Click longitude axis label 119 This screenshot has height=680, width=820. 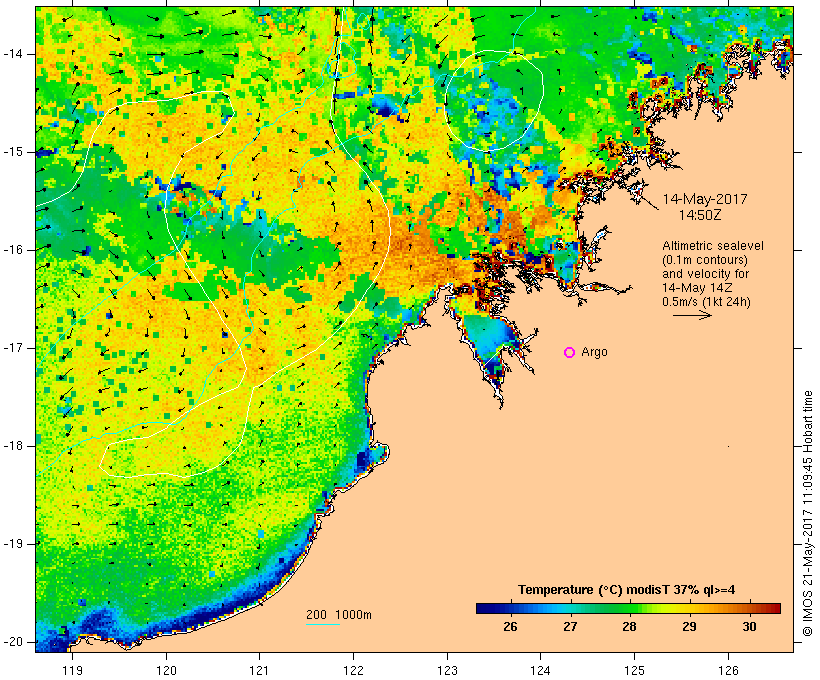(72, 670)
